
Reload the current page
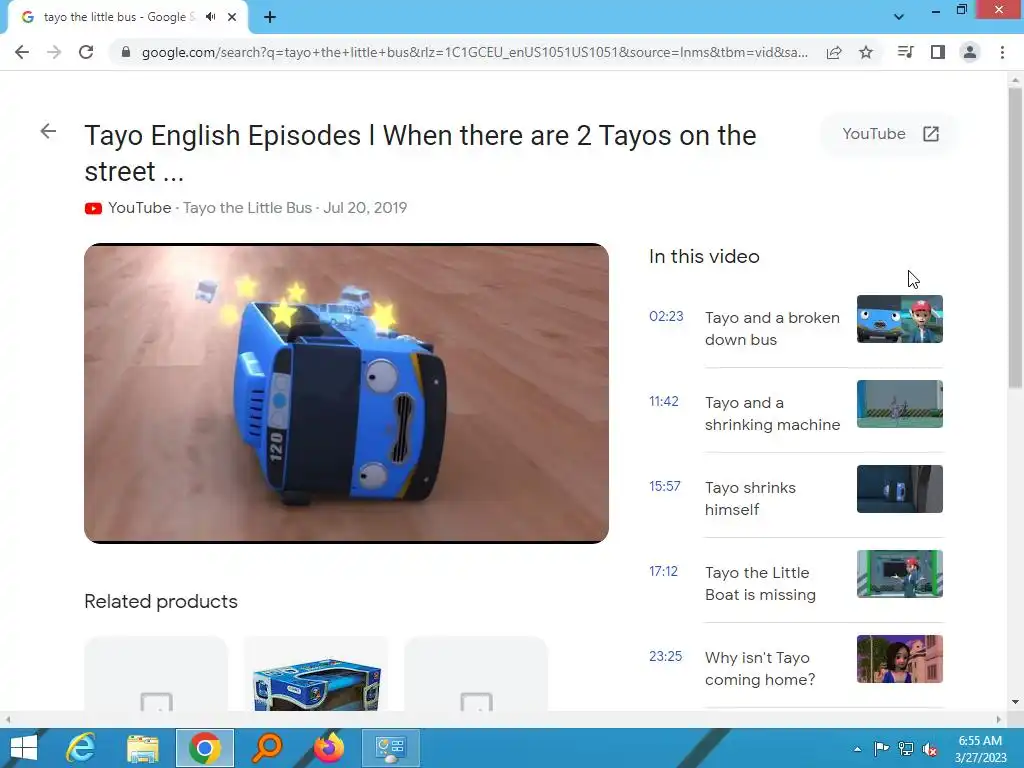[x=86, y=52]
